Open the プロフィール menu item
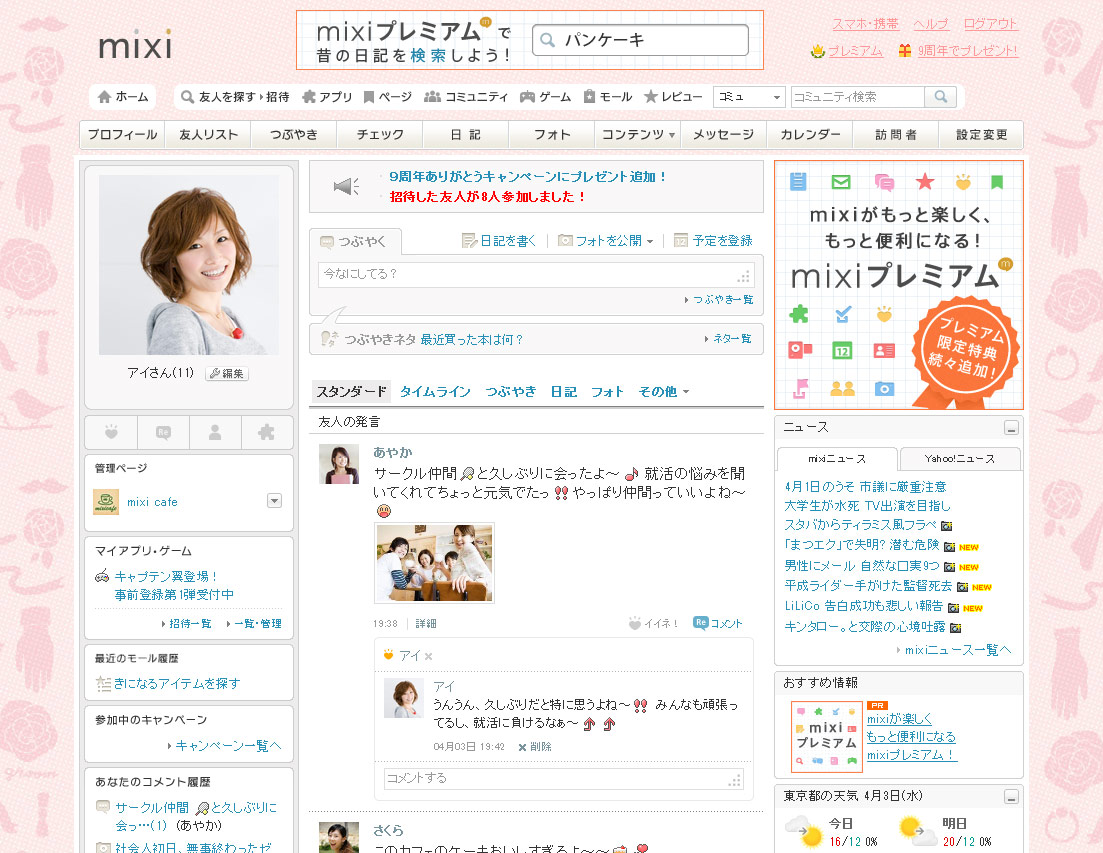 click(x=122, y=134)
